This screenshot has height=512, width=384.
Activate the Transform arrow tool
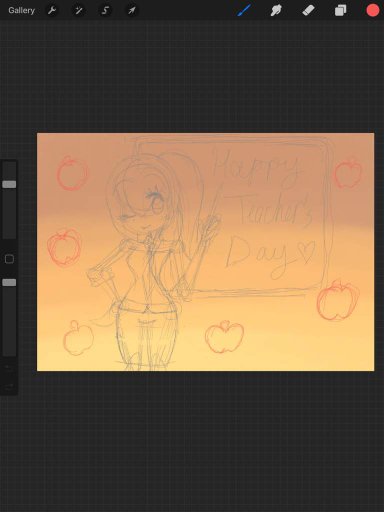(132, 11)
